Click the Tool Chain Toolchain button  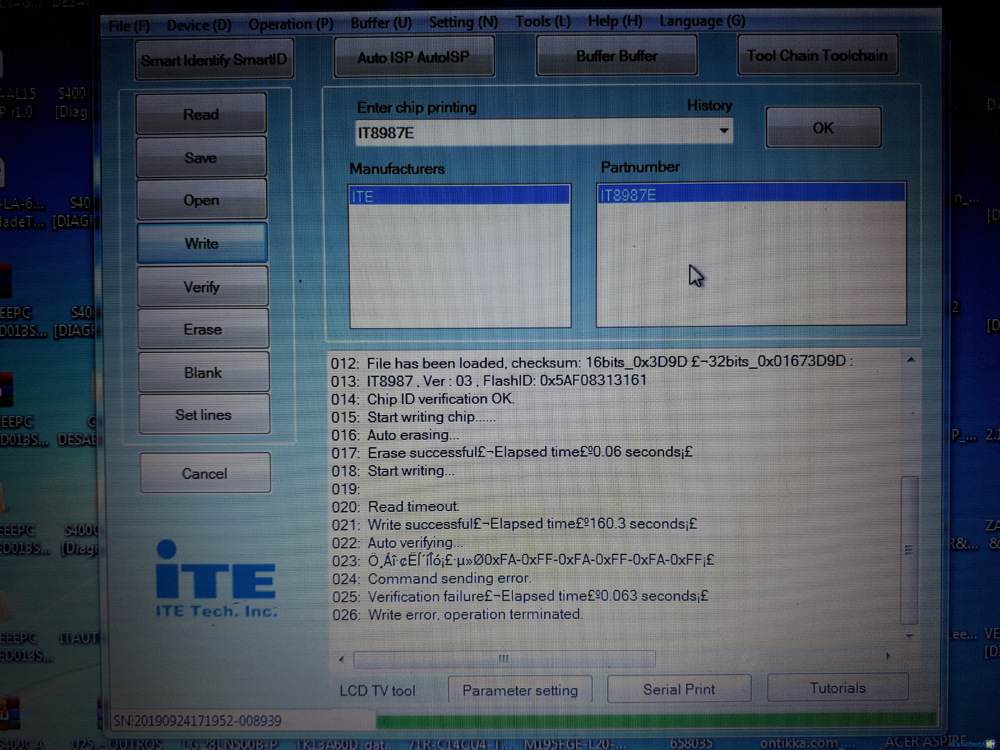pos(816,55)
